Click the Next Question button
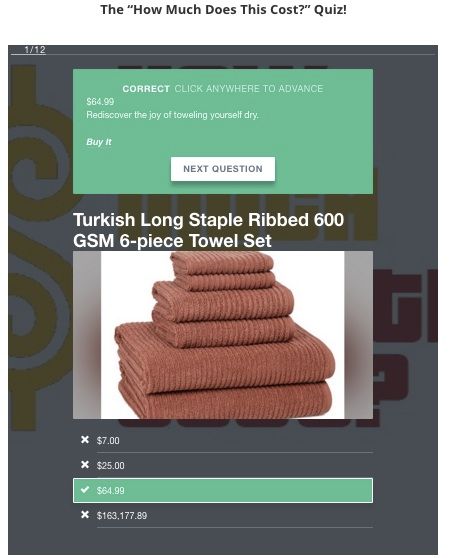The width and height of the screenshot is (457, 558). 223,169
